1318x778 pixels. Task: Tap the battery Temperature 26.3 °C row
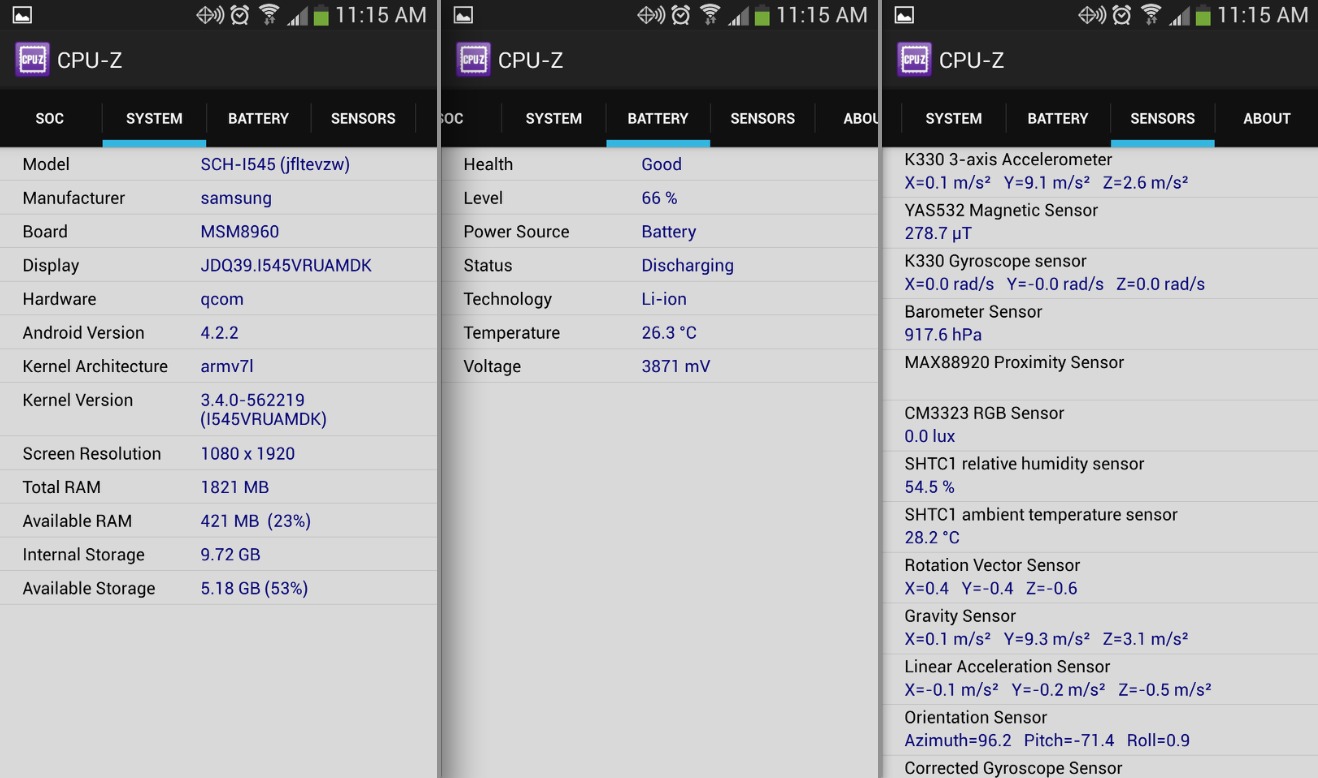(x=658, y=333)
